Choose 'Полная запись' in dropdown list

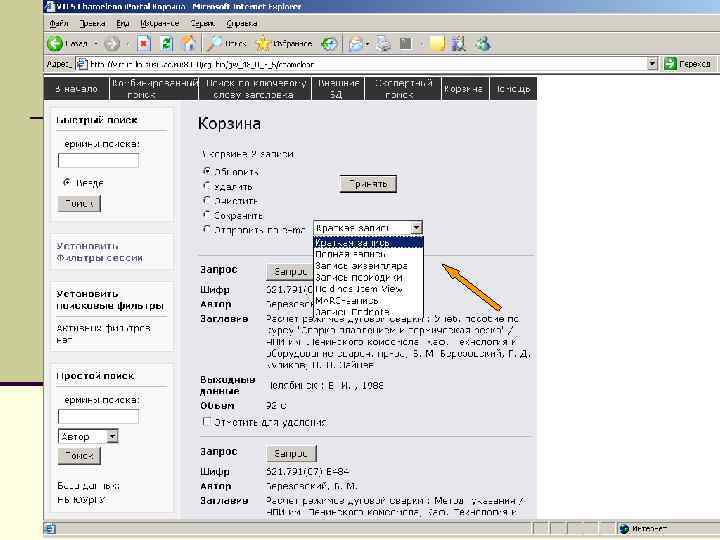[x=368, y=254]
